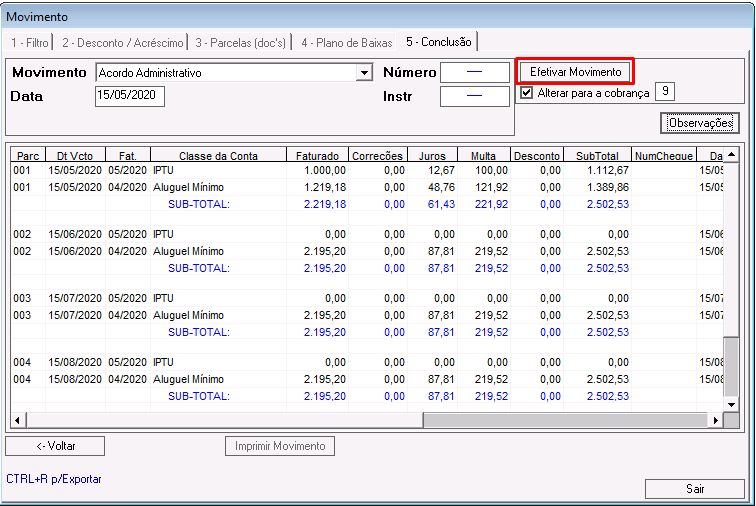The width and height of the screenshot is (756, 506).
Task: Click the Desconto column header
Action: coord(537,156)
